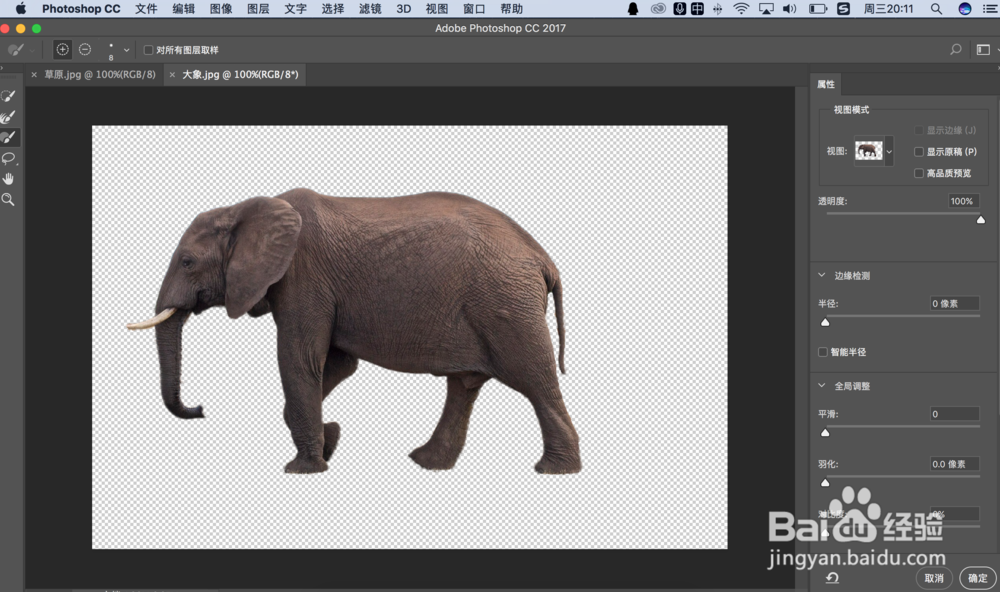This screenshot has height=592, width=1000.
Task: Collapse the 边缘检测 section
Action: (821, 276)
